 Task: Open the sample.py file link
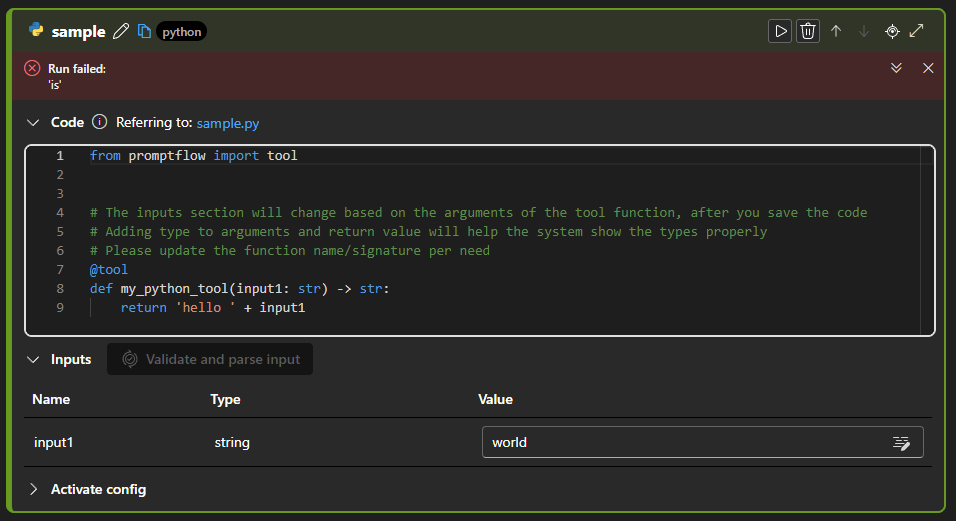click(x=227, y=123)
